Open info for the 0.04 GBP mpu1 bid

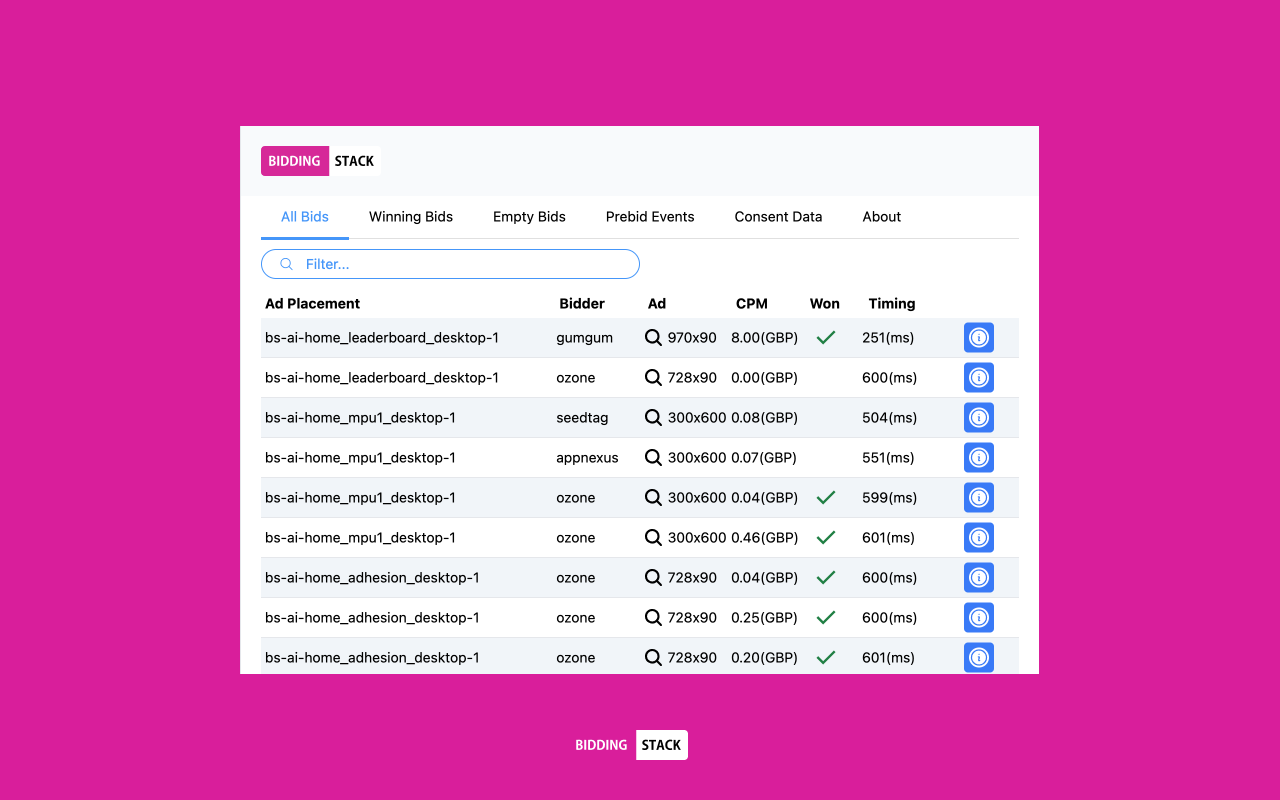(x=978, y=497)
